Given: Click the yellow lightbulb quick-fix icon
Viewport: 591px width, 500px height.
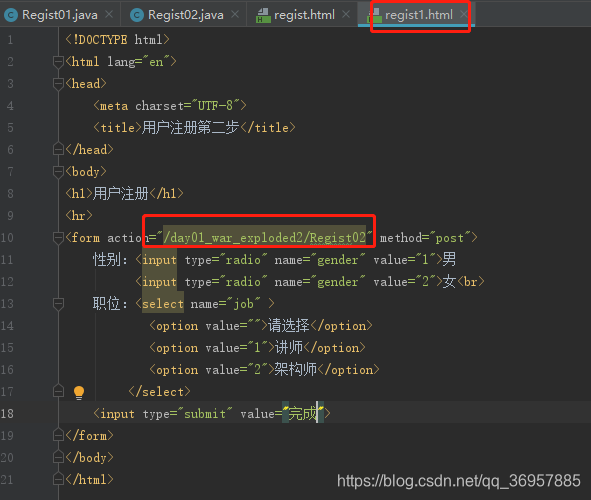Looking at the screenshot, I should coord(79,392).
